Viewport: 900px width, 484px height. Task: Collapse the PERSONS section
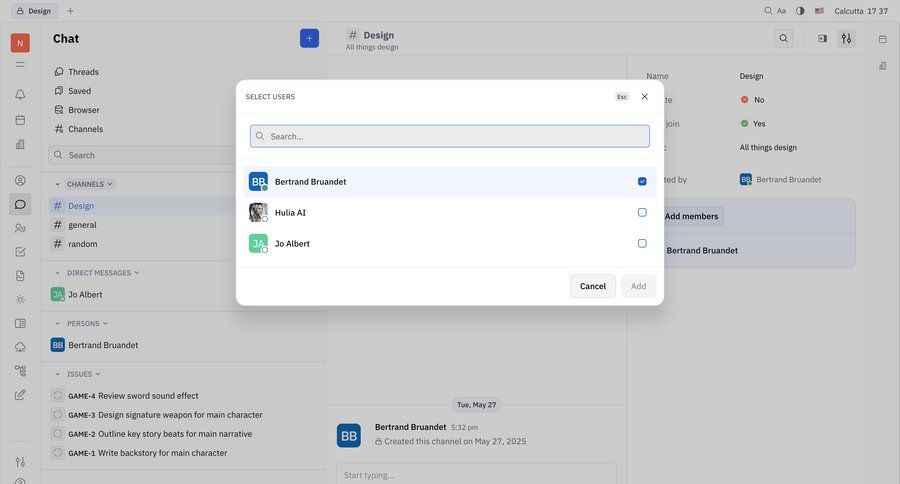[57, 323]
